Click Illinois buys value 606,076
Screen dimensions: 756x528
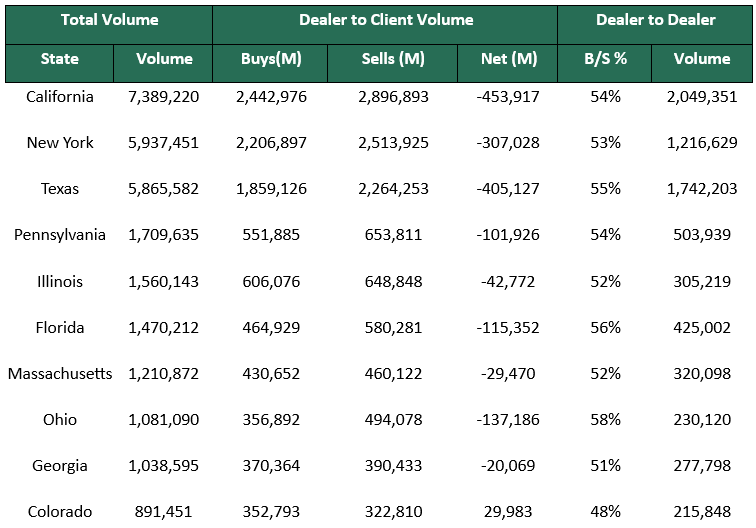(x=271, y=282)
